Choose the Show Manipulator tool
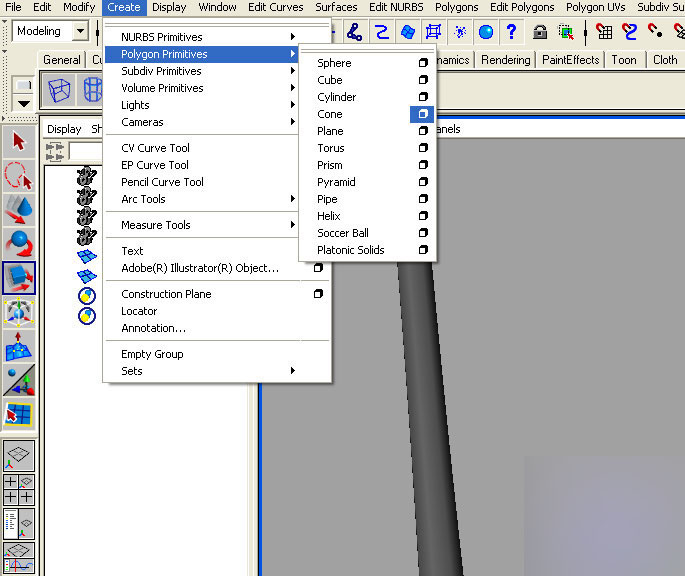This screenshot has height=576, width=685. click(x=19, y=380)
